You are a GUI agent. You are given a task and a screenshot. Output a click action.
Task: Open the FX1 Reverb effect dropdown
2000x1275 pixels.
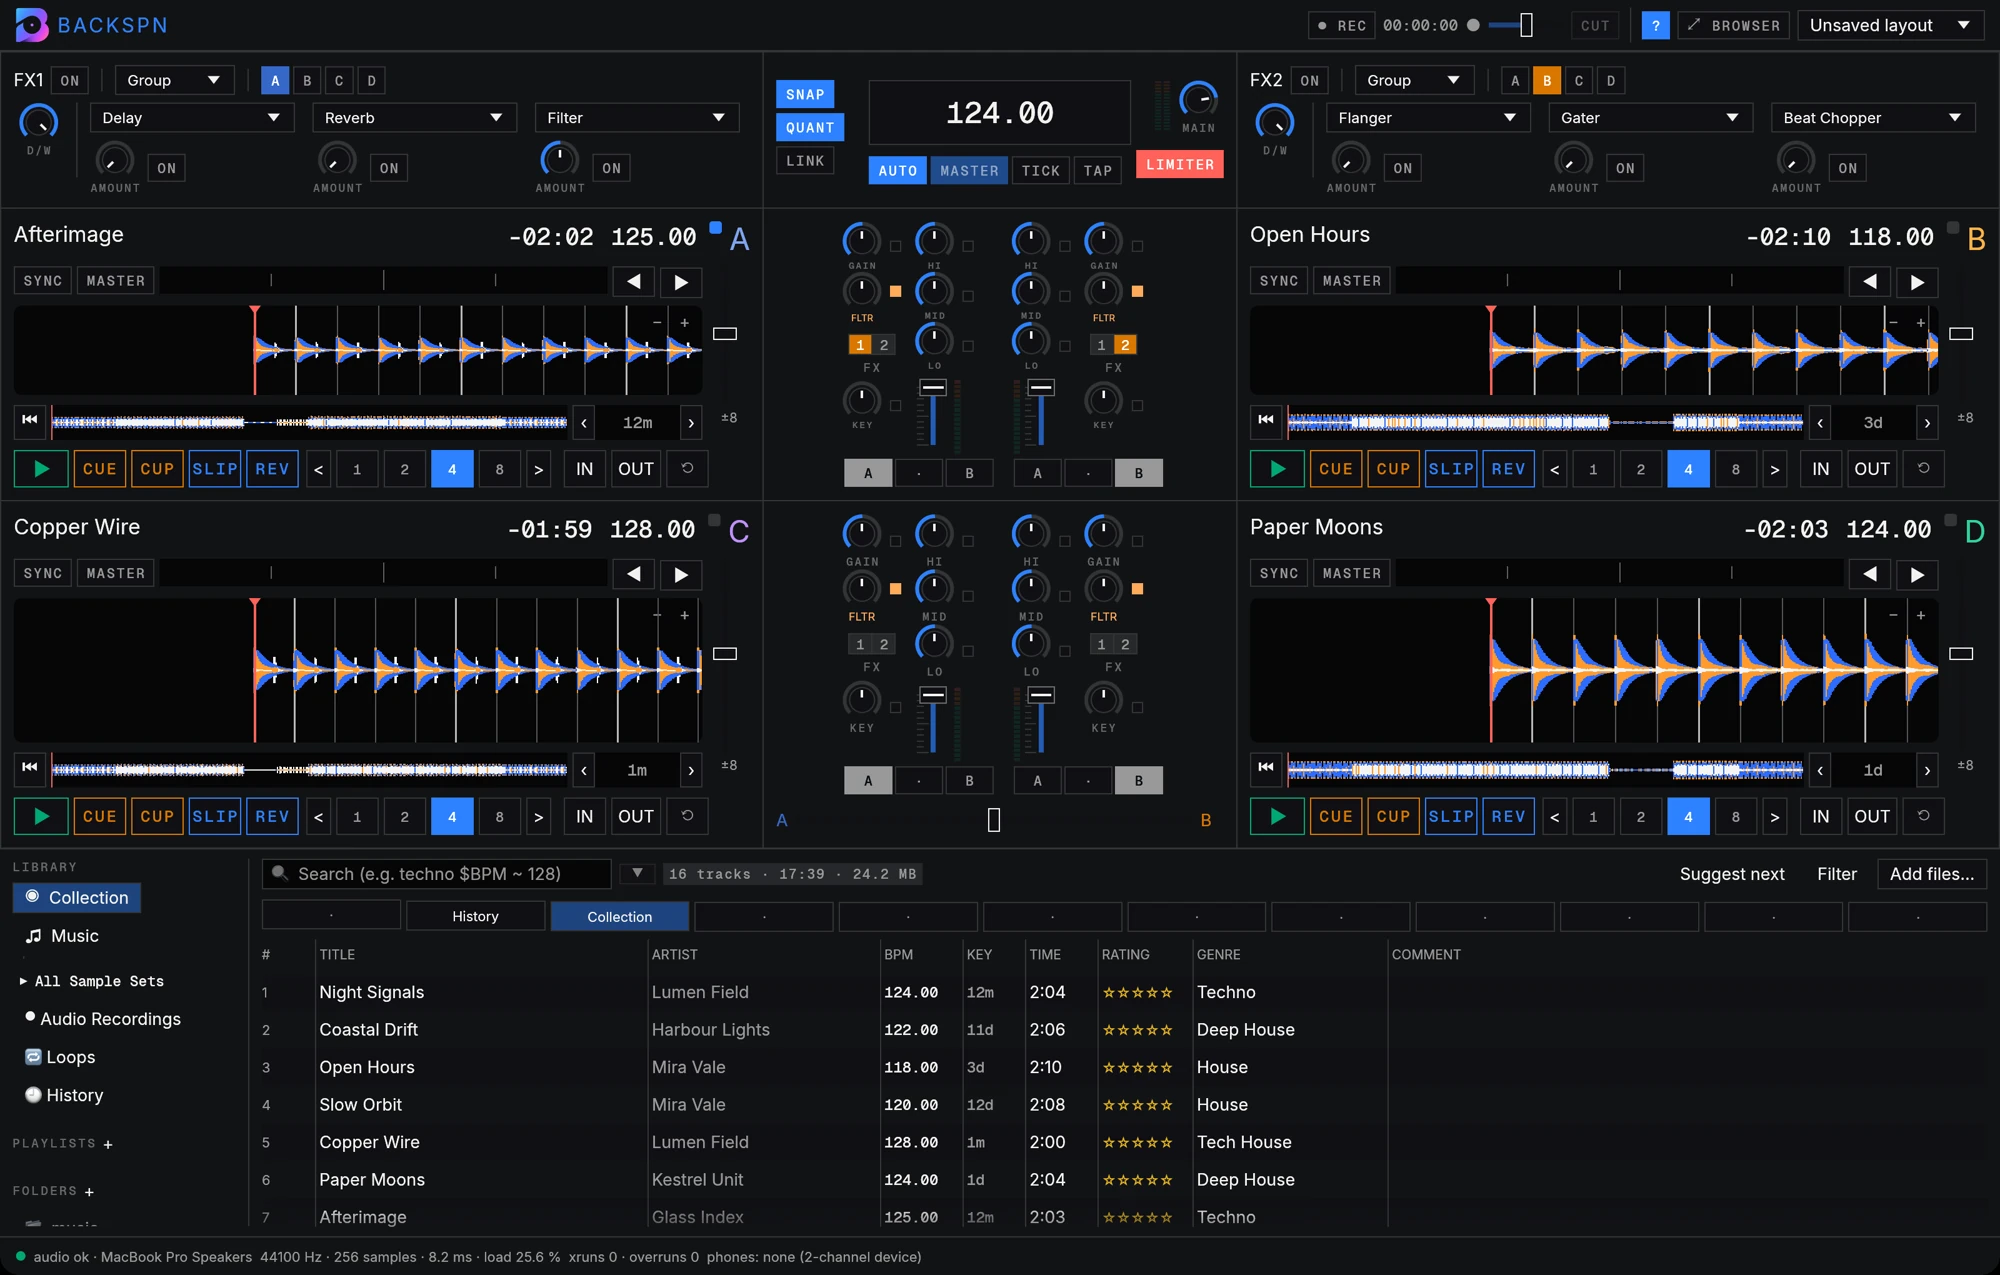(415, 118)
